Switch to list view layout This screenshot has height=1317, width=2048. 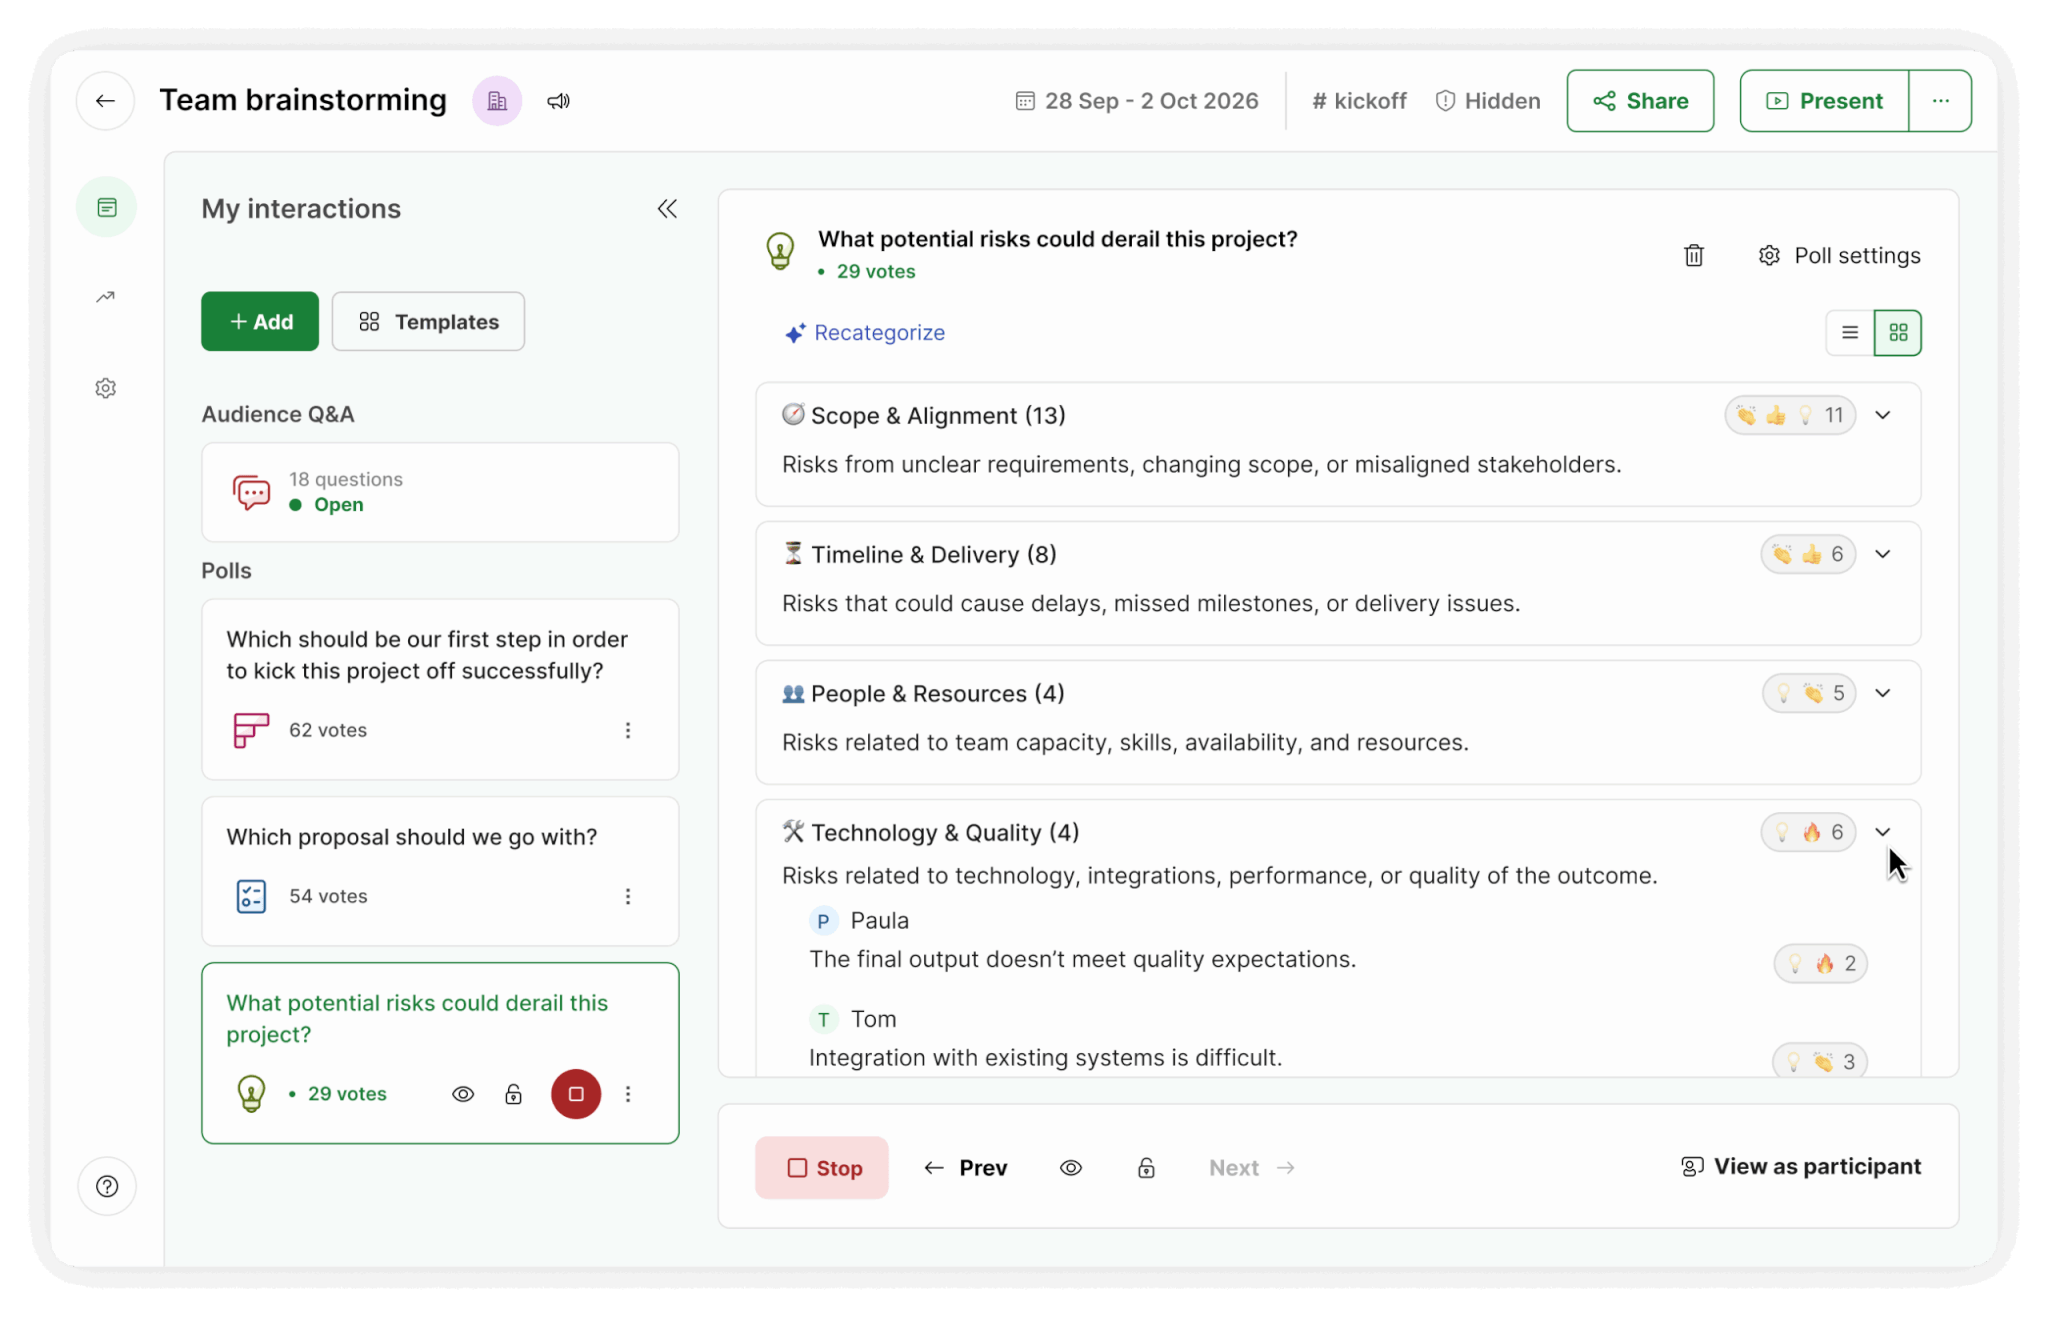pos(1850,333)
